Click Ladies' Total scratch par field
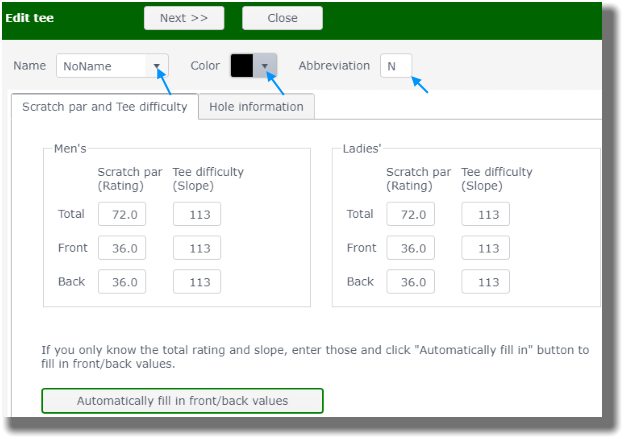This screenshot has height=439, width=624. pyautogui.click(x=410, y=214)
